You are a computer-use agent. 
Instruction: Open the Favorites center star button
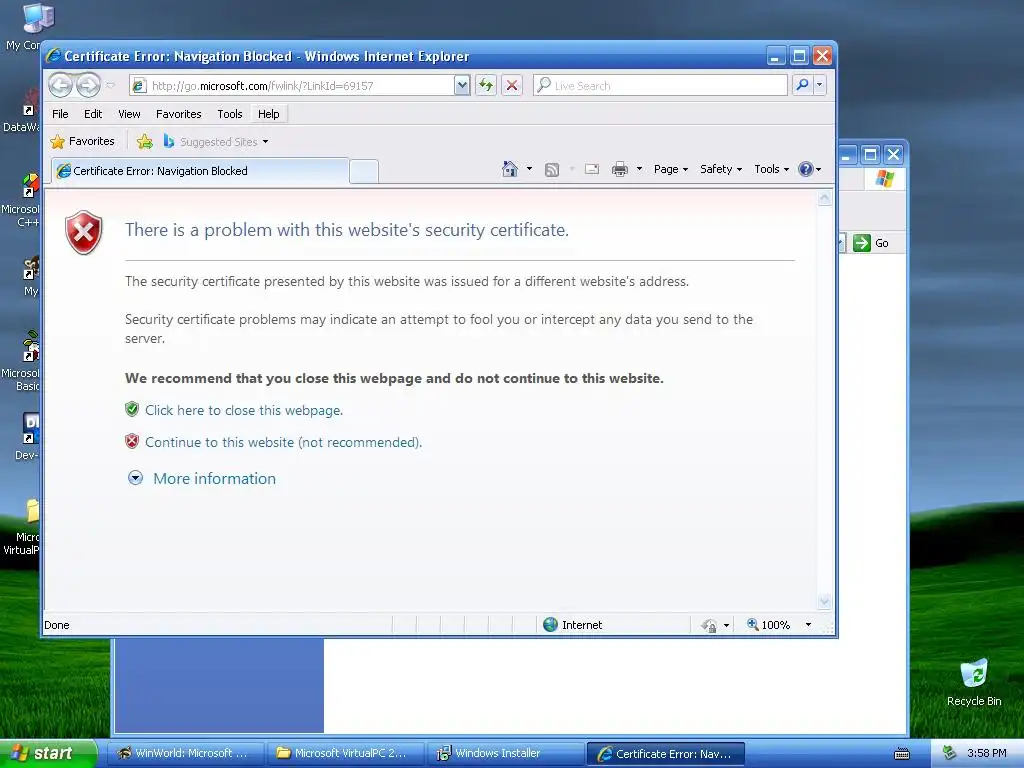click(x=82, y=141)
